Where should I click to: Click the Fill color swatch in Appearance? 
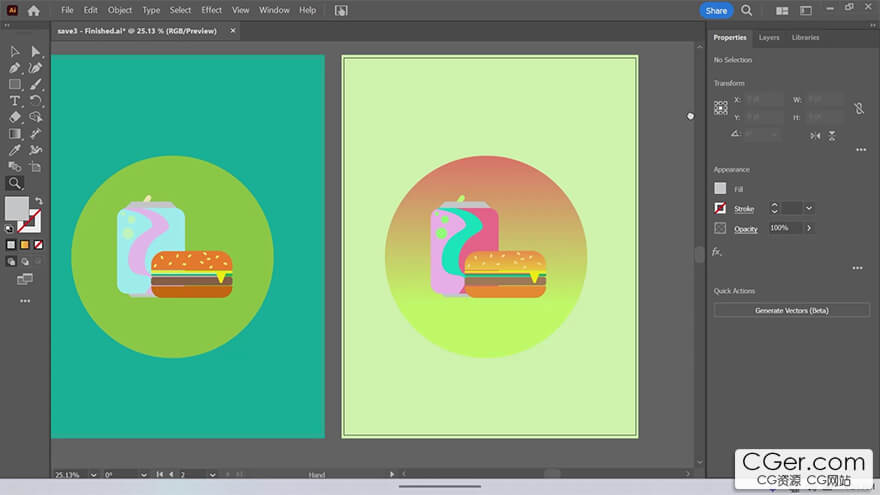(720, 188)
